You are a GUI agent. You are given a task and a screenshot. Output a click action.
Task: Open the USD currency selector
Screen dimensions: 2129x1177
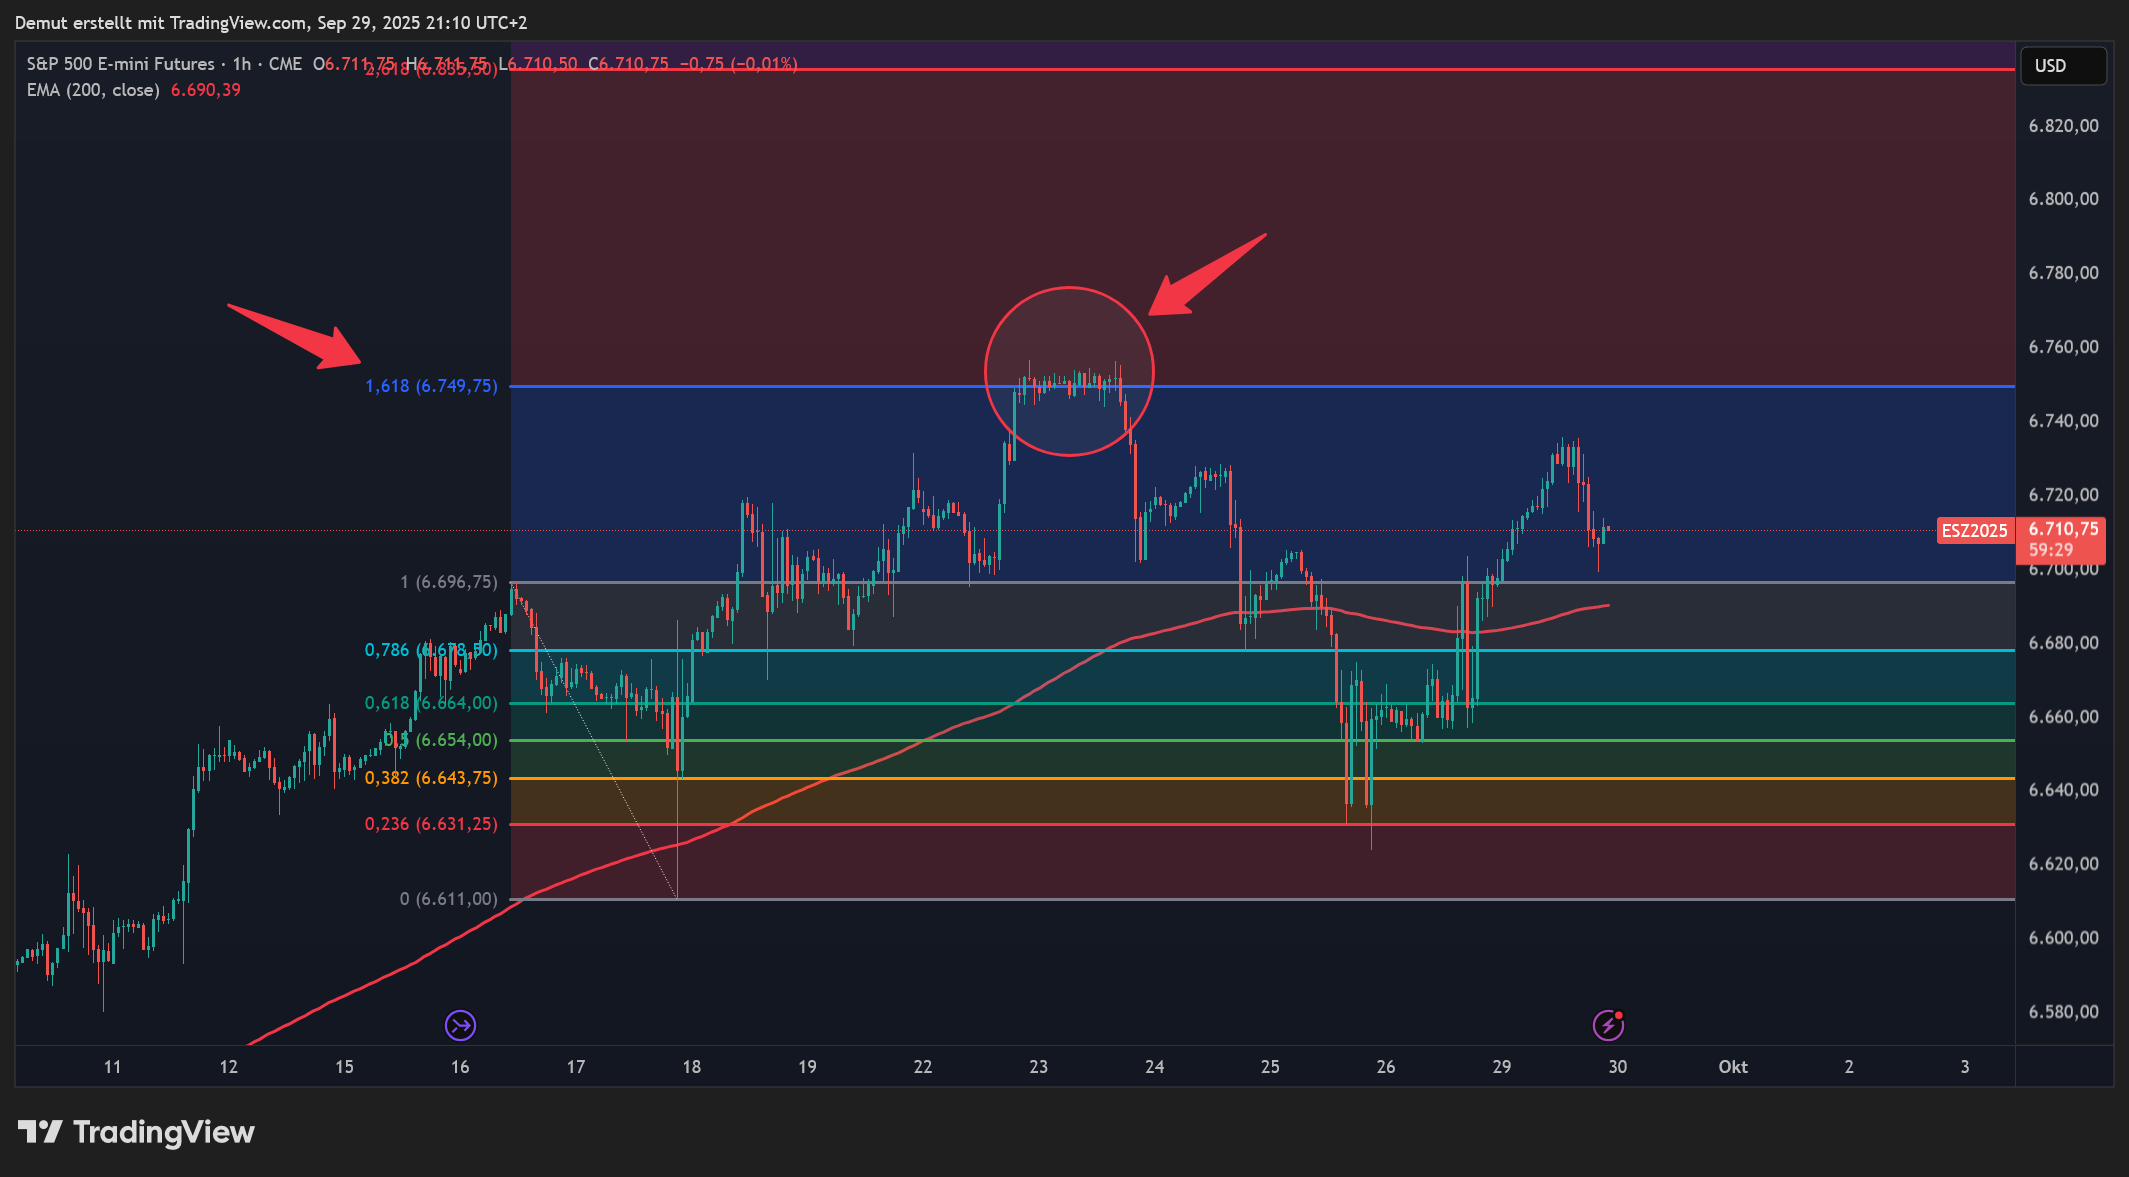pos(2062,66)
